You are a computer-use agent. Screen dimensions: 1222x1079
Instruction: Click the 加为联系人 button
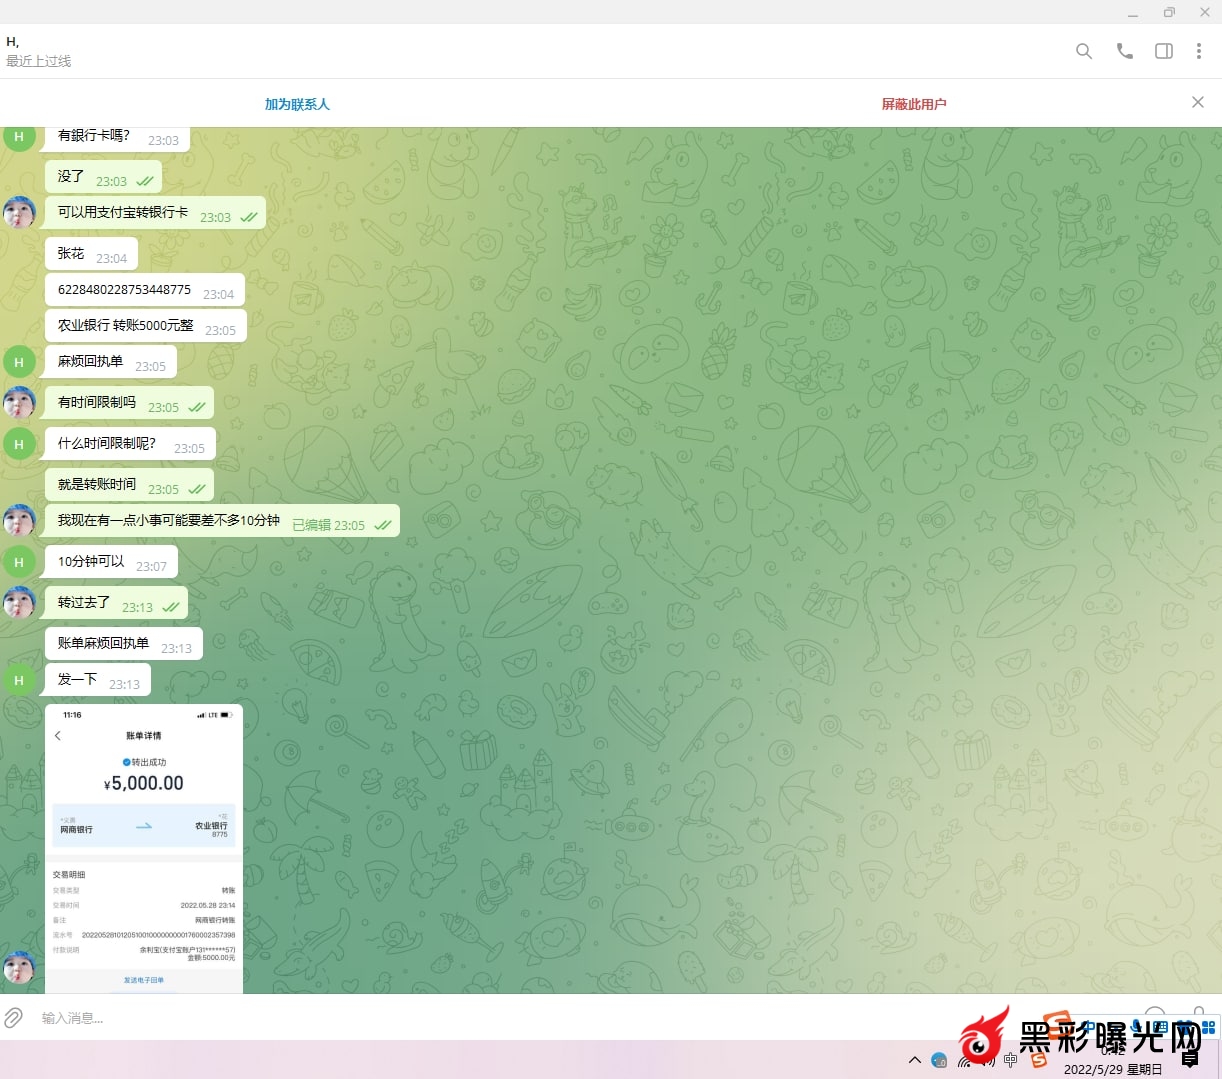point(297,104)
